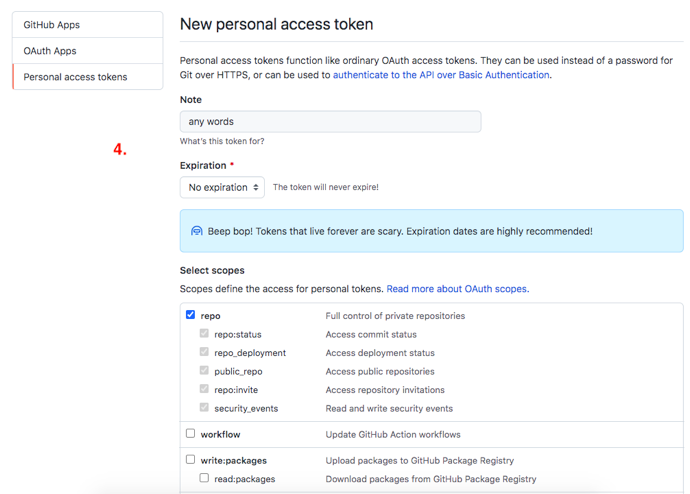Open the Basic Authentication API link
Screen dimensions: 690x494
441,75
